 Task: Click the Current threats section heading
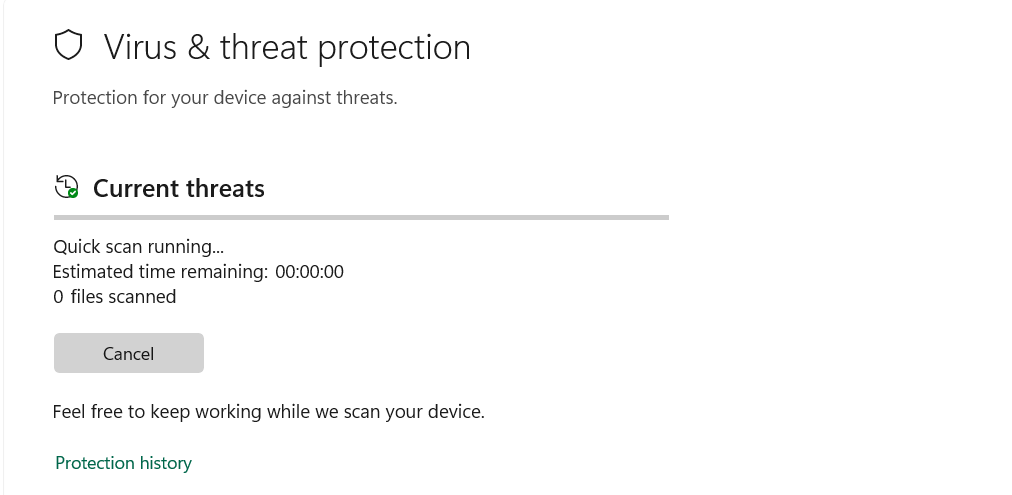(x=179, y=188)
